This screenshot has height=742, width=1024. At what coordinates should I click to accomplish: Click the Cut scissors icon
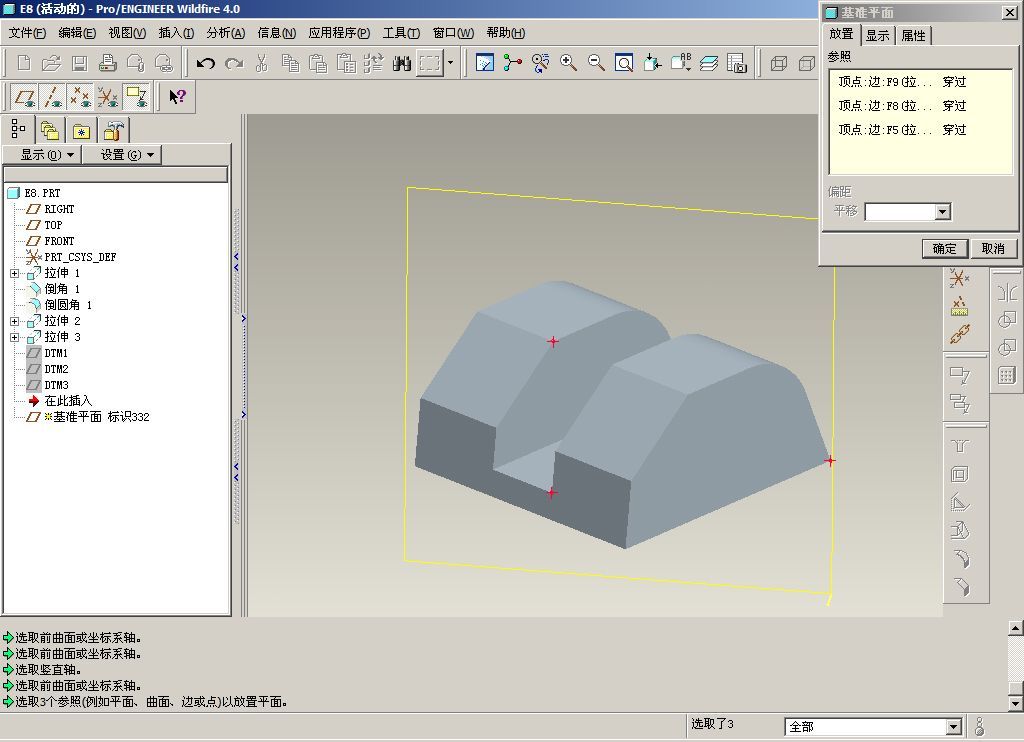(262, 63)
